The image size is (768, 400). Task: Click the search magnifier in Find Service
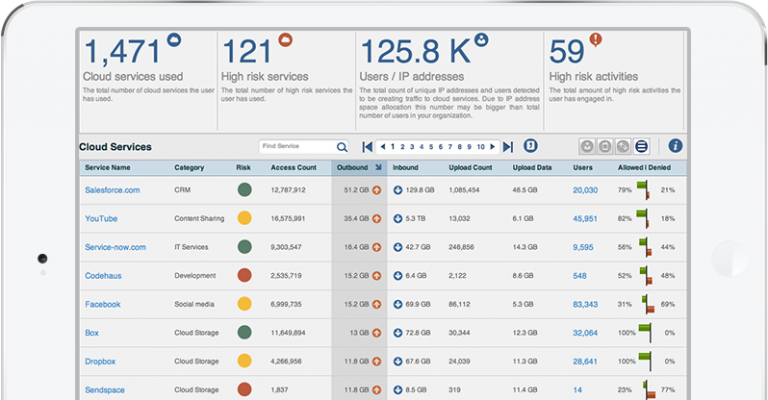point(342,147)
